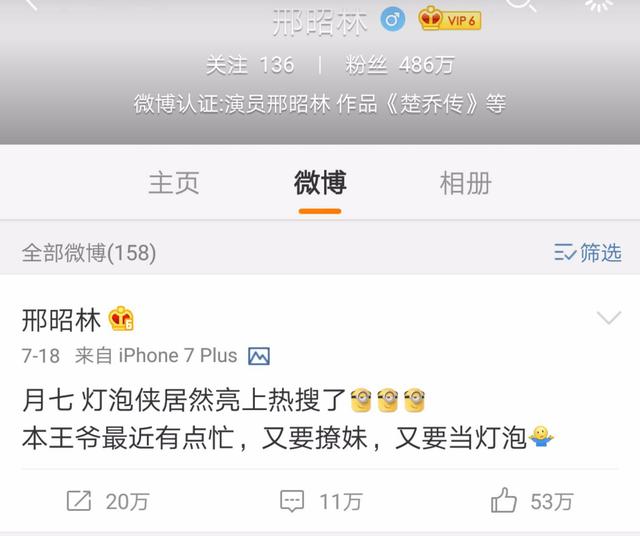This screenshot has height=536, width=640.
Task: Open the more options icon at top right
Action: (599, 4)
